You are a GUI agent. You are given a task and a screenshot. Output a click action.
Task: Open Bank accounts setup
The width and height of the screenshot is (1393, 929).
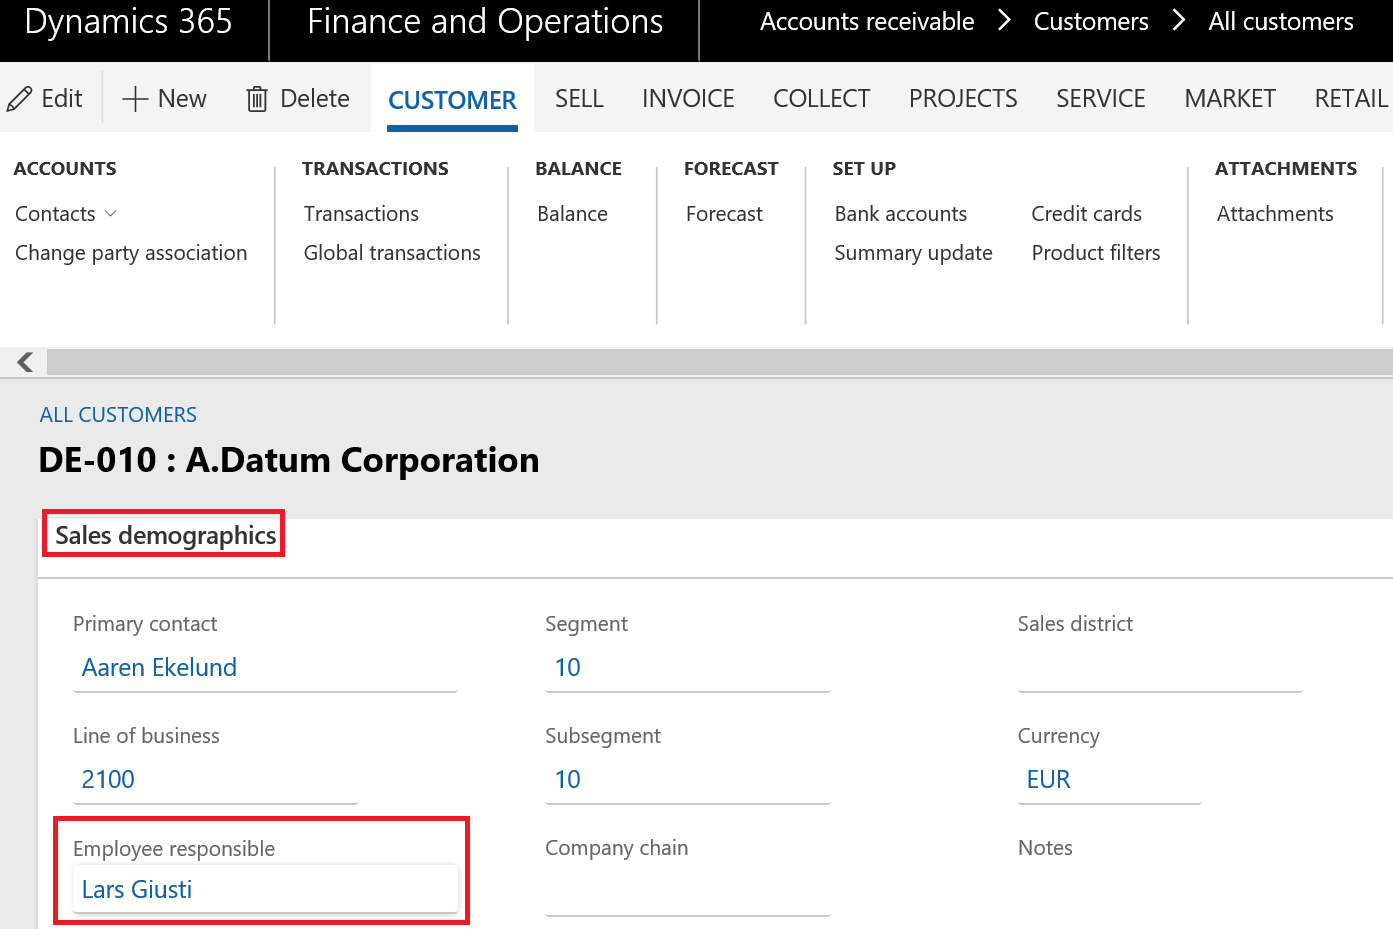pyautogui.click(x=901, y=214)
